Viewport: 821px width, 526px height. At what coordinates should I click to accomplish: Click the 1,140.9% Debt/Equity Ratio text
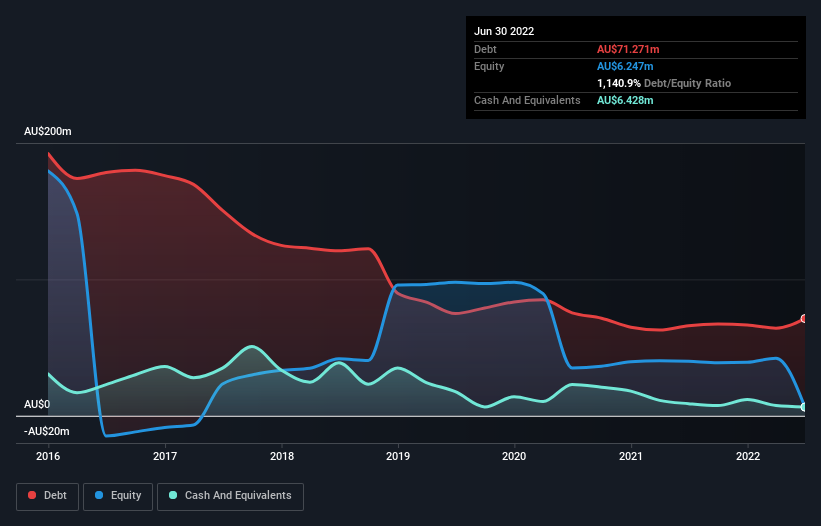[x=664, y=83]
